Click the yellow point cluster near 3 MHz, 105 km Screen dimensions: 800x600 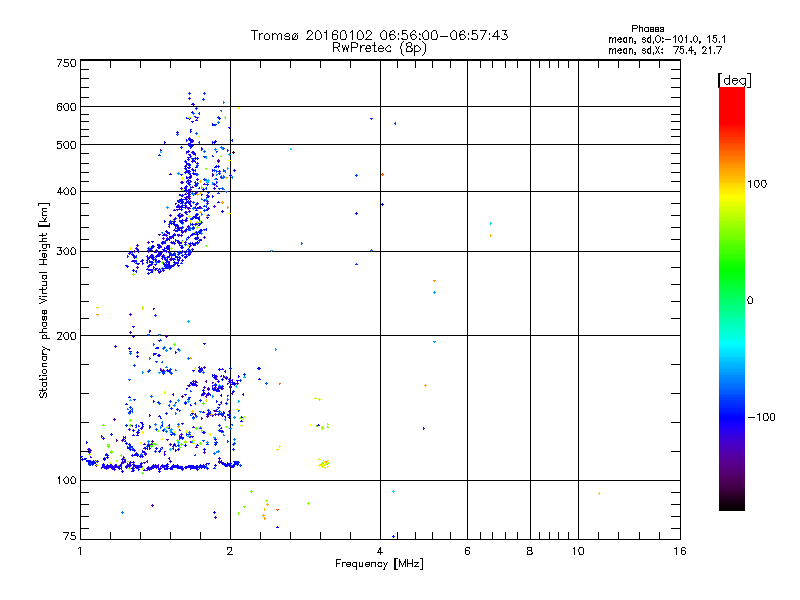[324, 463]
